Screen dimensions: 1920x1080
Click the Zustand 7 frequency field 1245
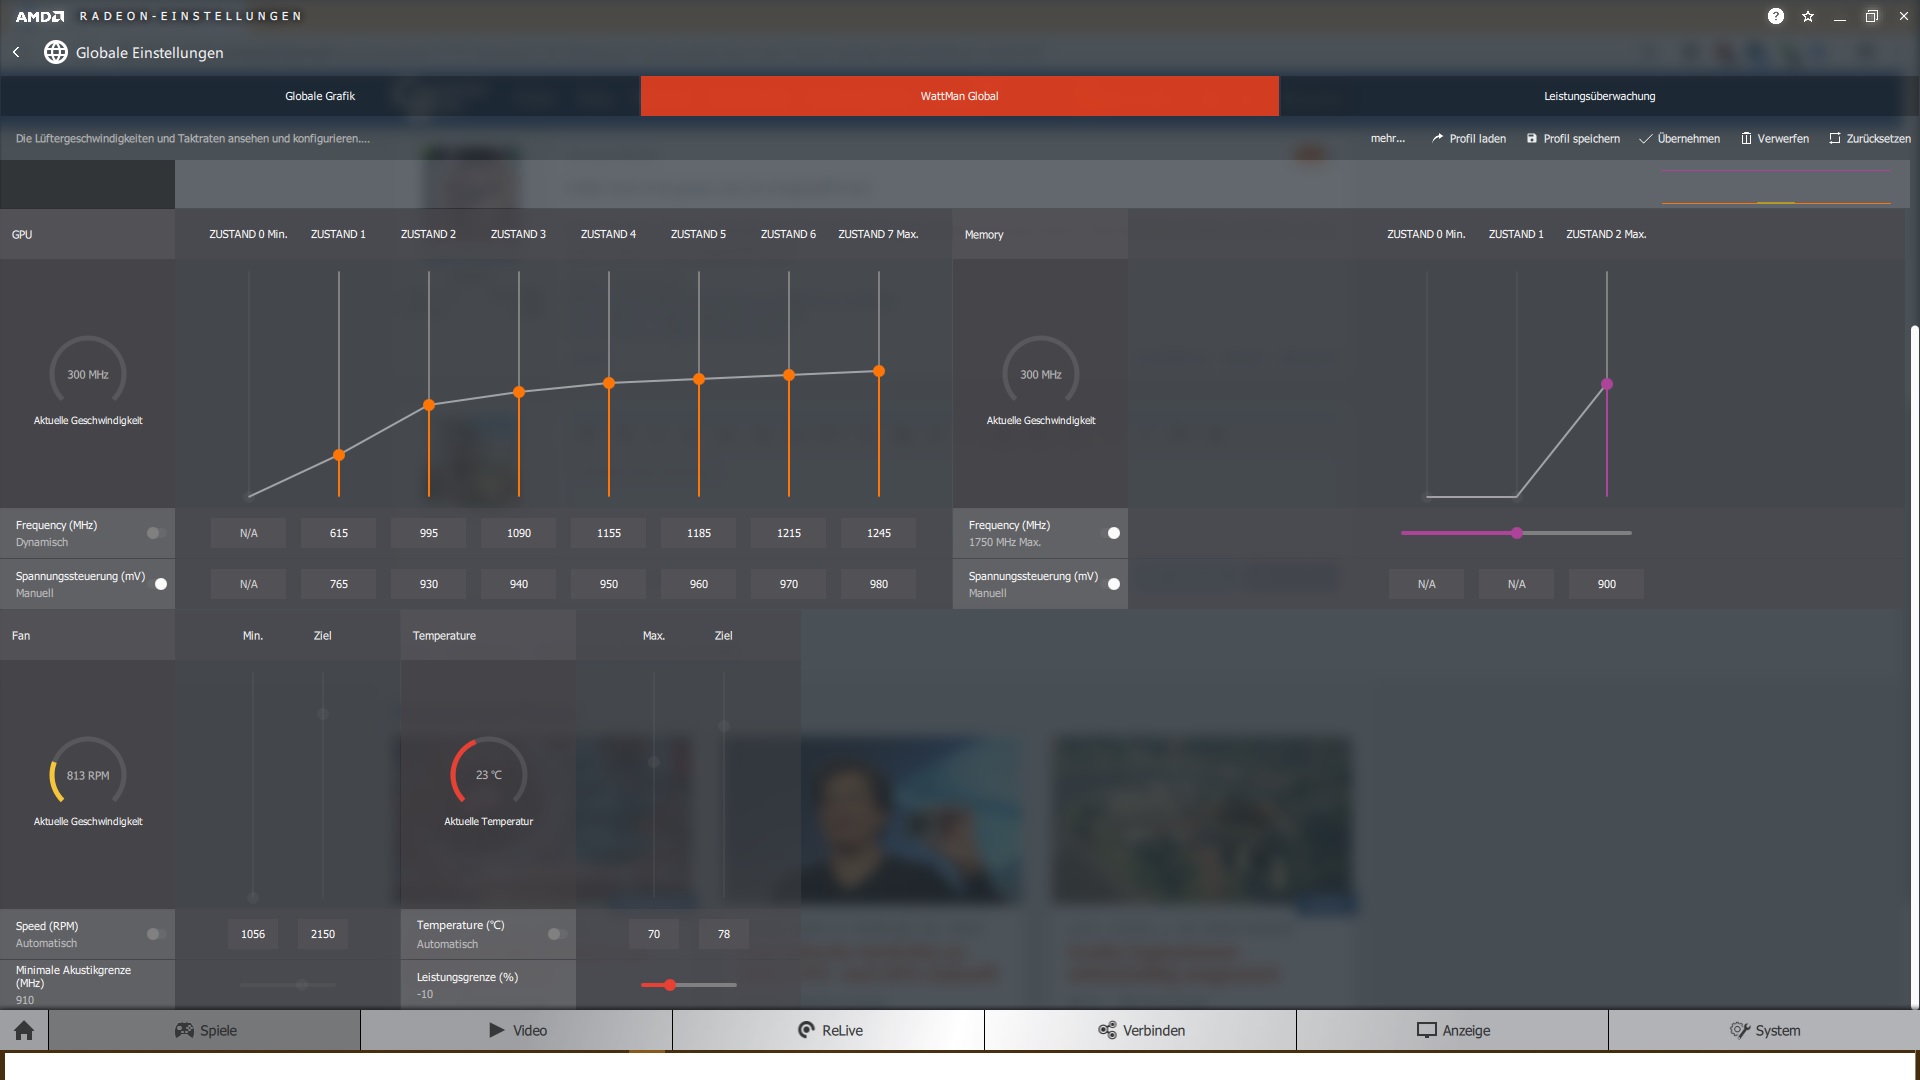click(x=878, y=533)
